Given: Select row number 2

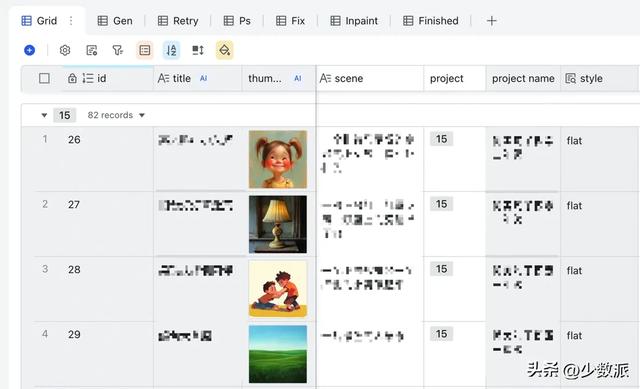Looking at the screenshot, I should pyautogui.click(x=45, y=204).
